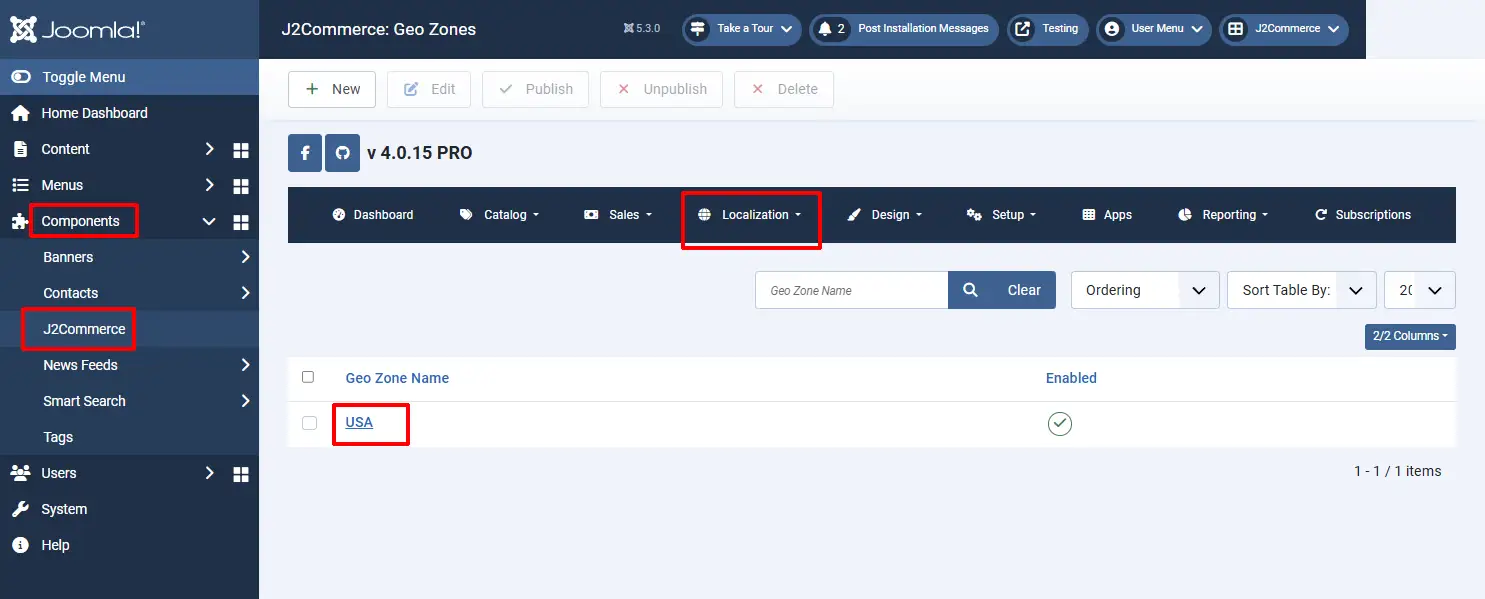Open the Localization menu

pyautogui.click(x=749, y=215)
